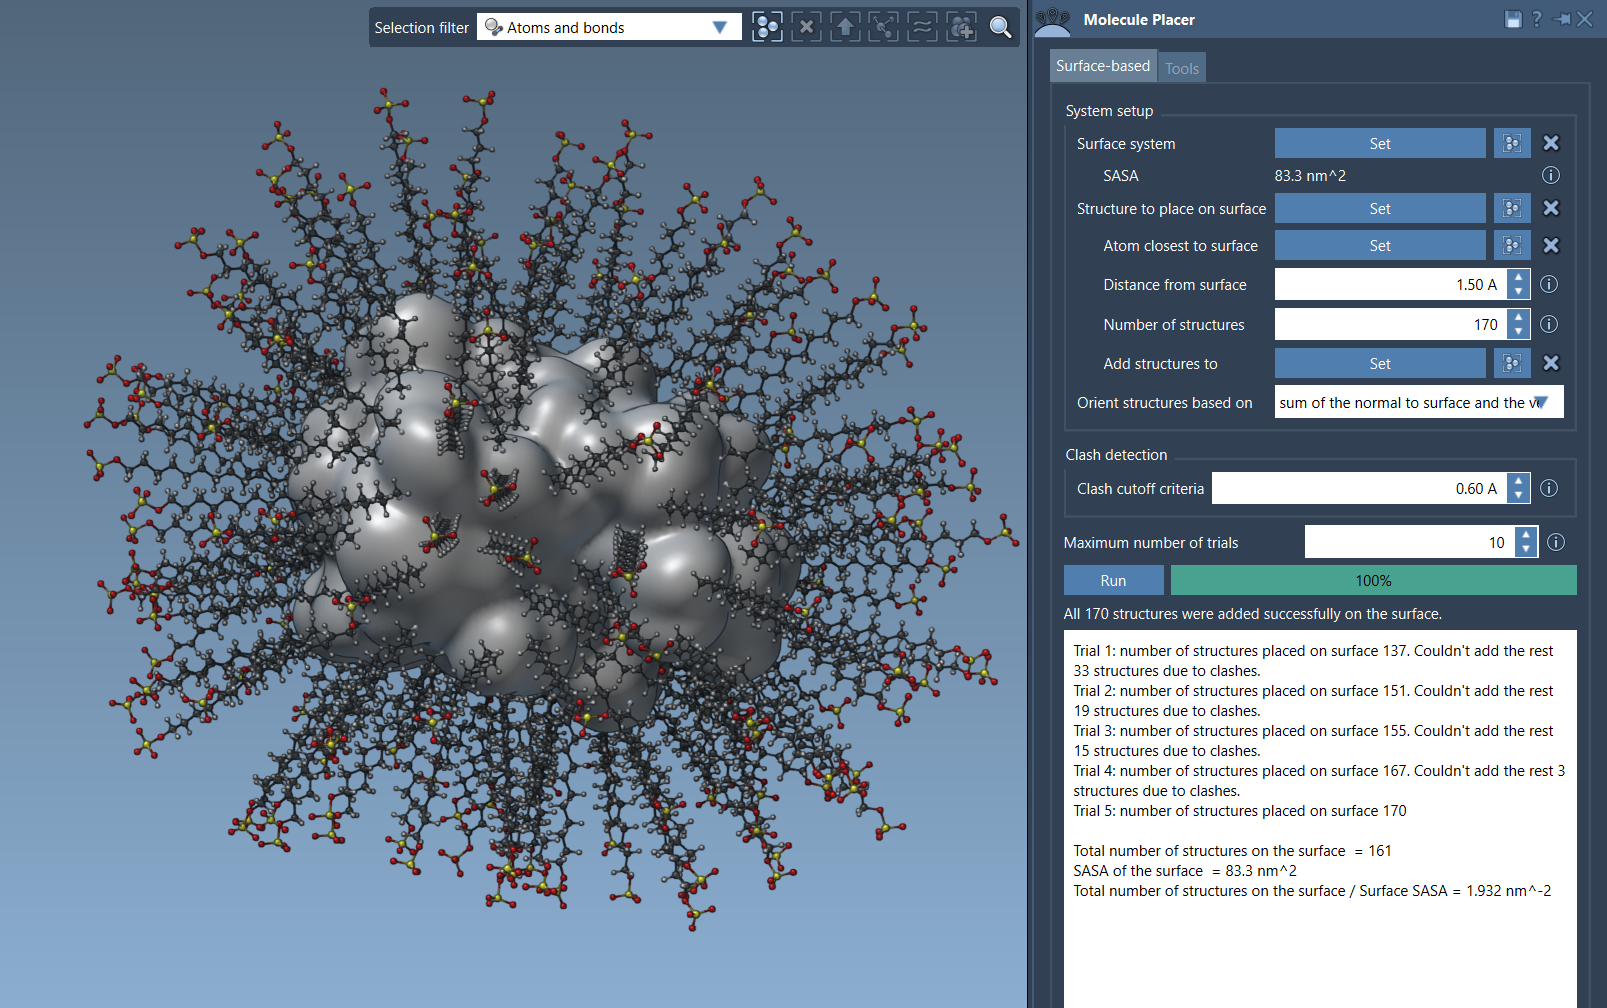This screenshot has height=1008, width=1607.
Task: Pin the Molecule Placer panel
Action: coord(1561,19)
